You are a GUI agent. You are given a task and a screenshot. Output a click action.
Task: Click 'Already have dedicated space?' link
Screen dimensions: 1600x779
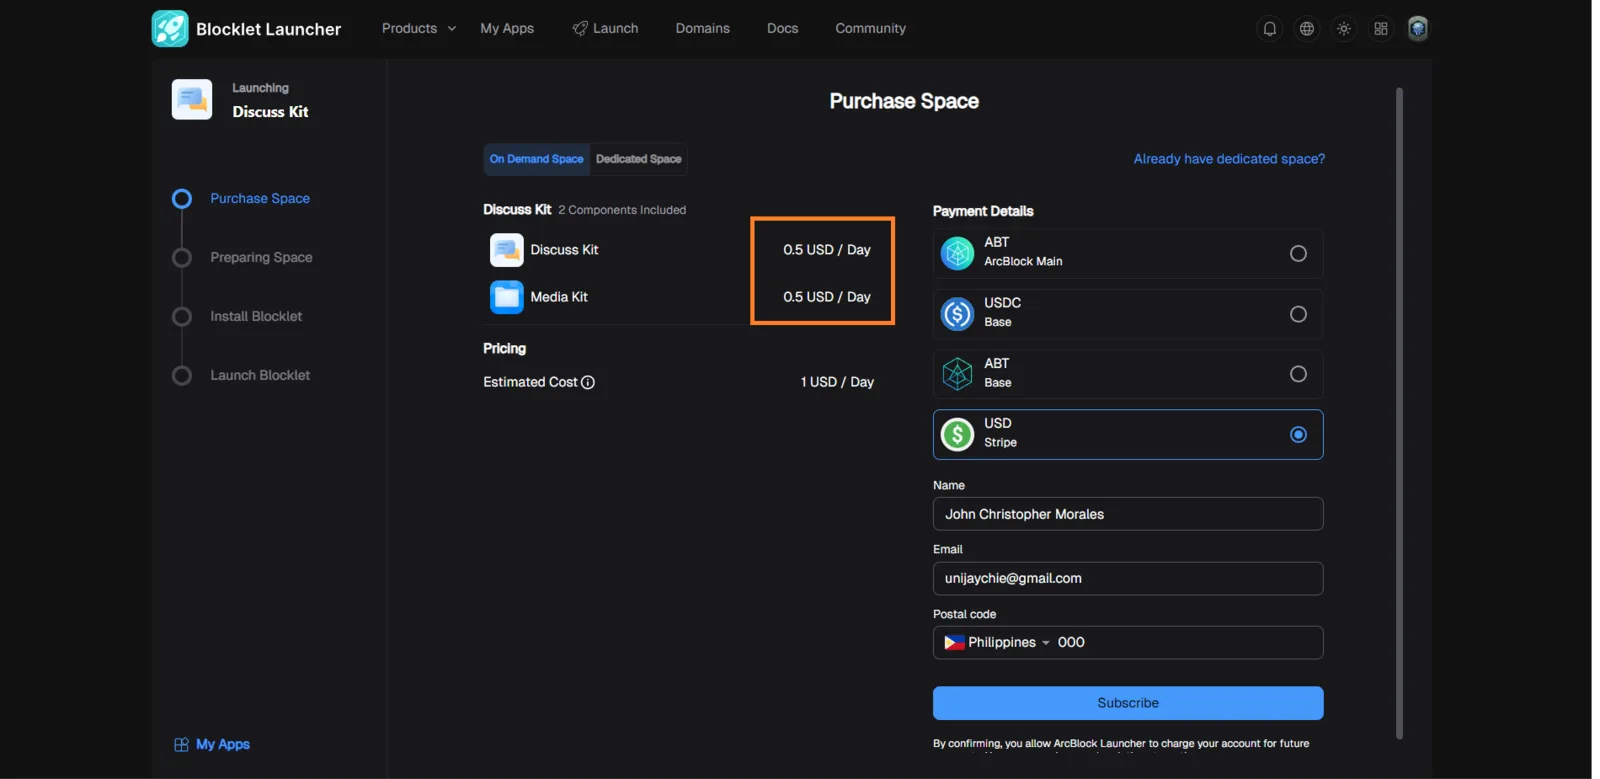(x=1229, y=159)
